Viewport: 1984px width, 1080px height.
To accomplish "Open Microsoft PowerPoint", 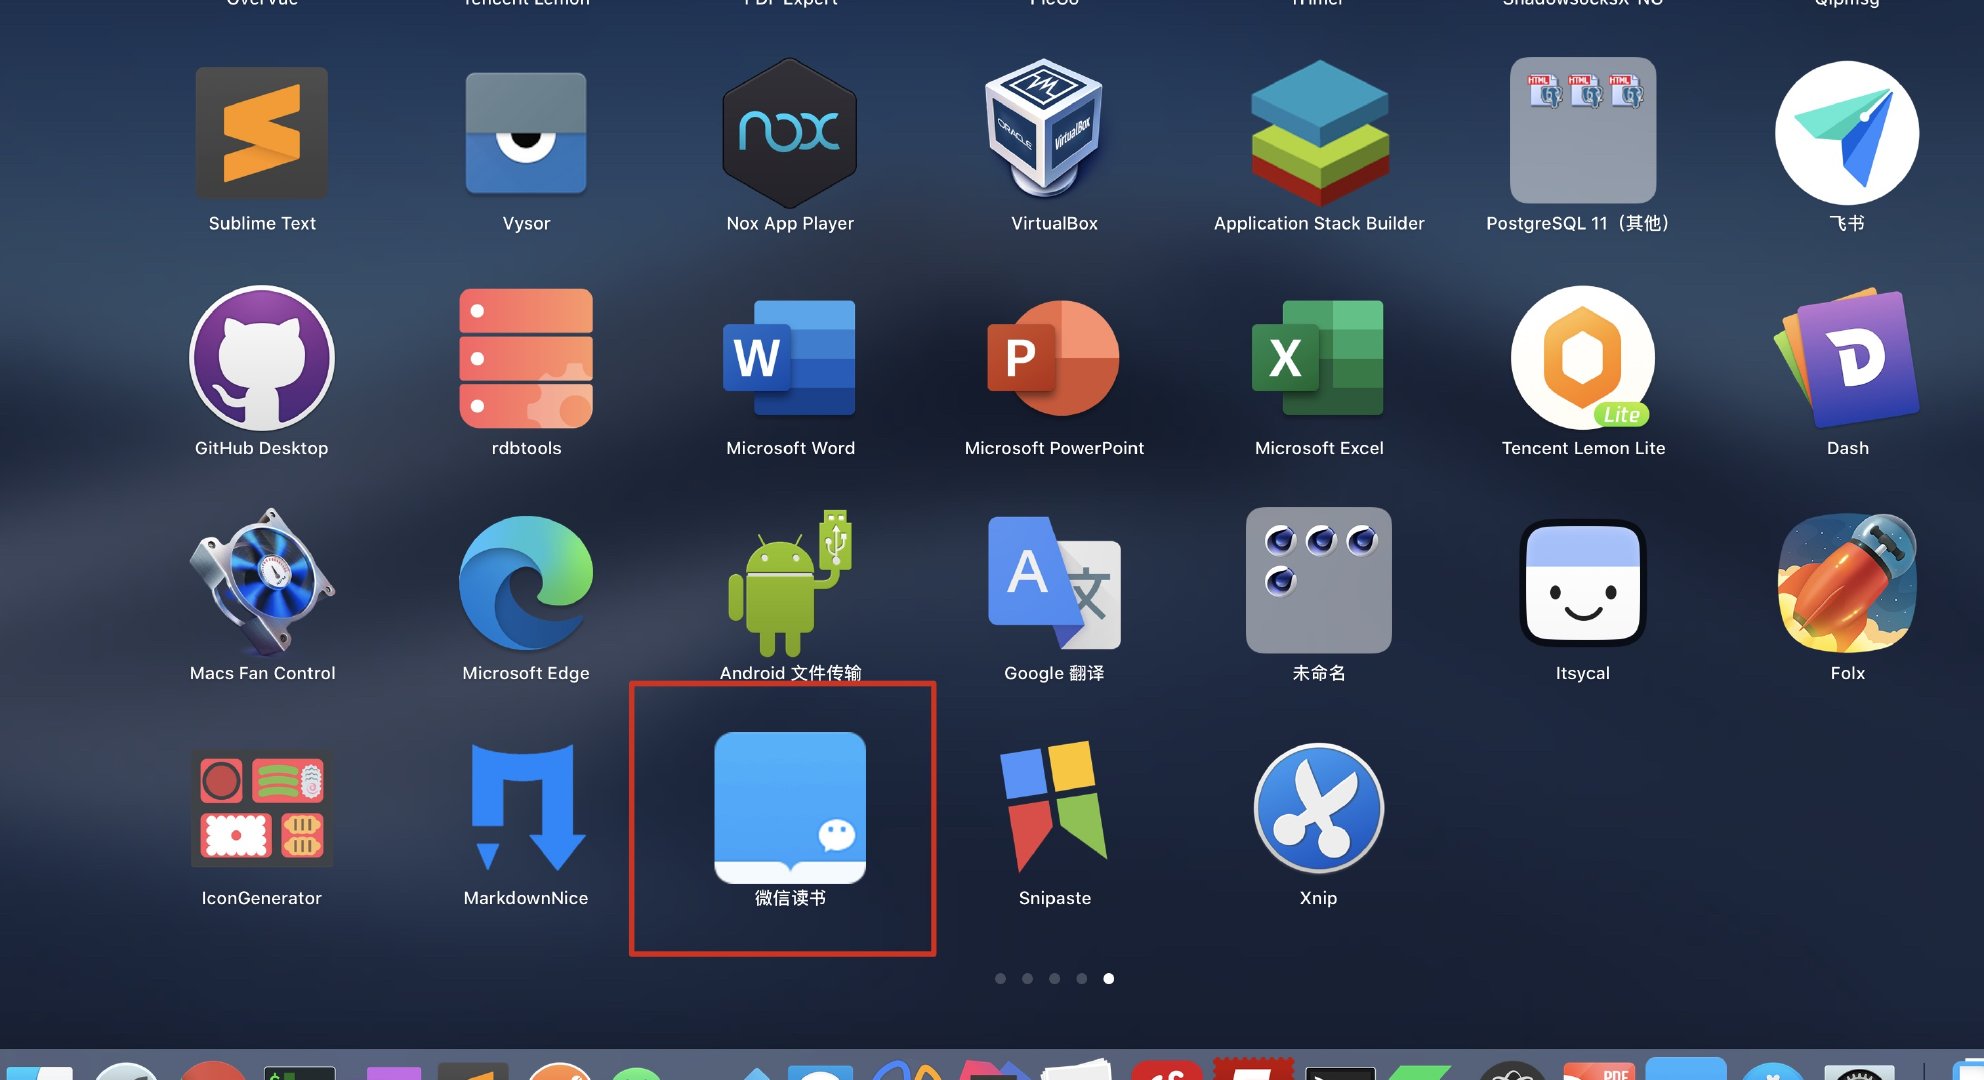I will click(1054, 358).
